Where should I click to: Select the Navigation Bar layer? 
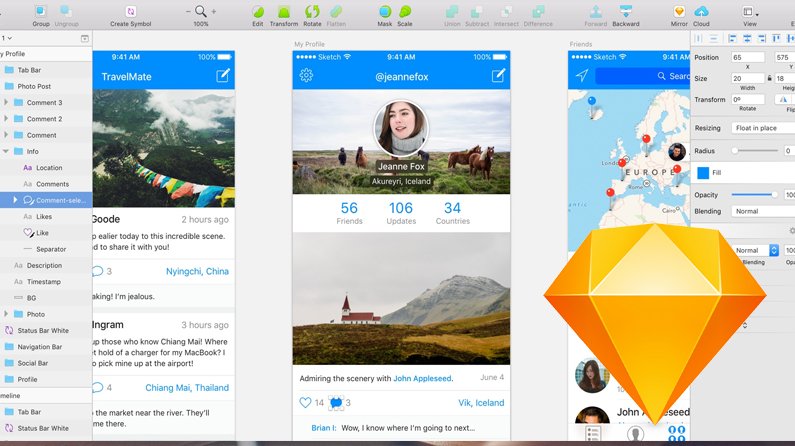(x=46, y=347)
